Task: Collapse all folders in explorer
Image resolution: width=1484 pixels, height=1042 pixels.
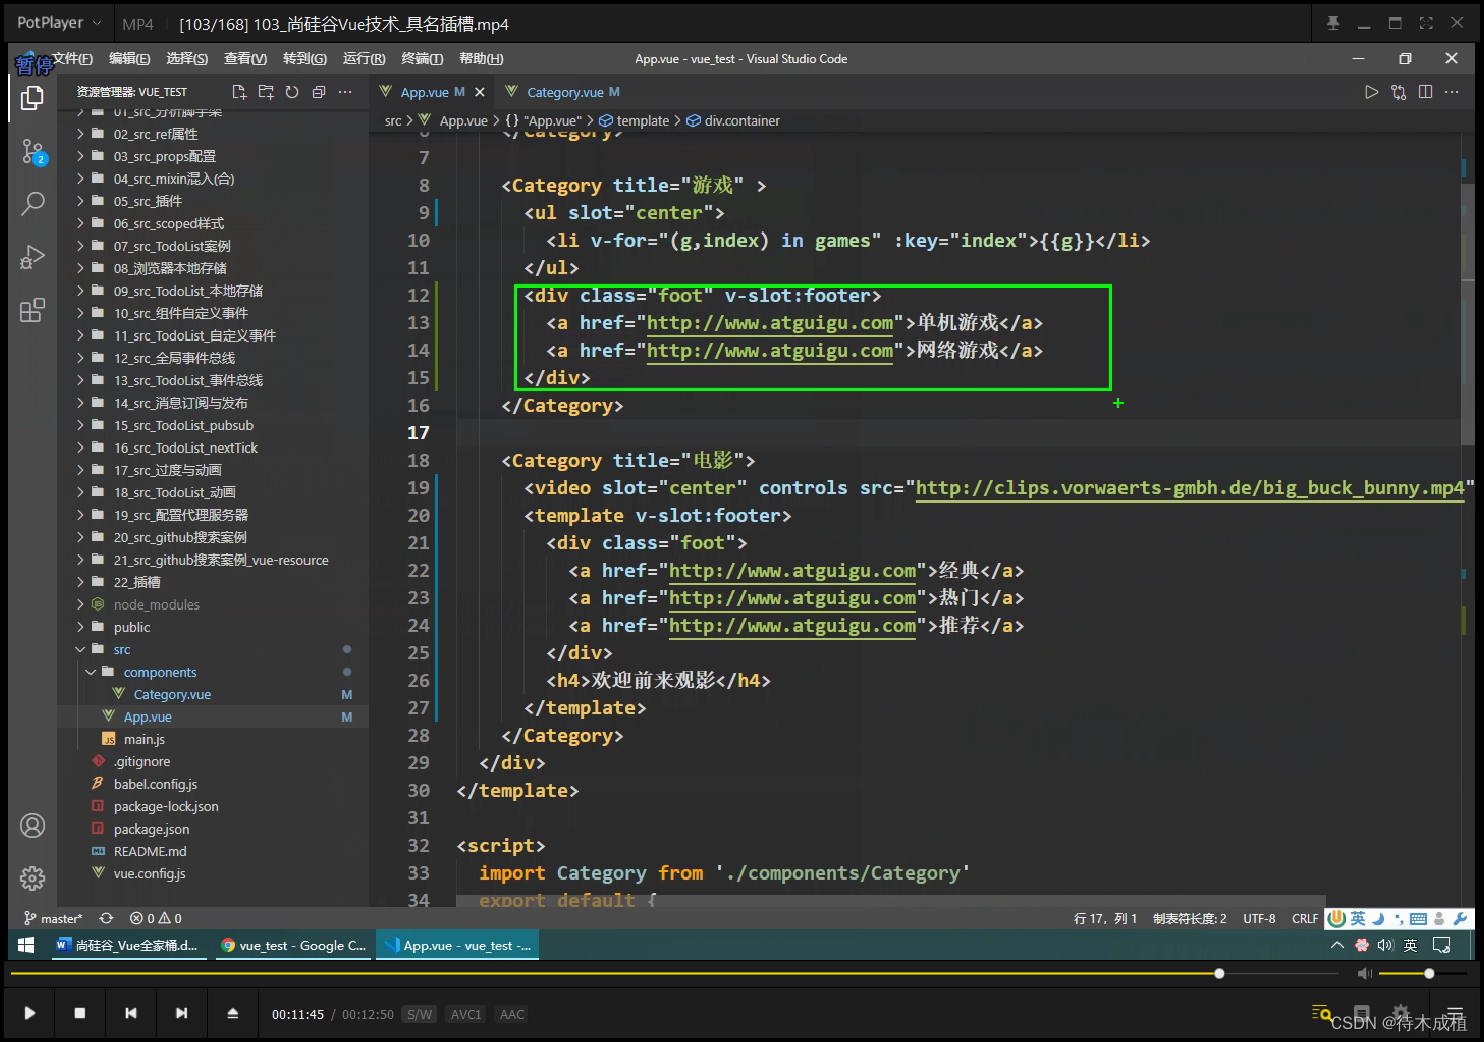Action: [319, 92]
